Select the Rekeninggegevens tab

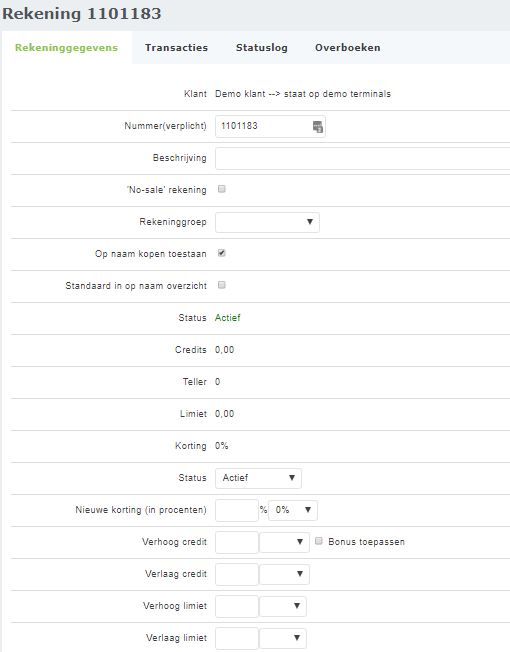tap(67, 47)
